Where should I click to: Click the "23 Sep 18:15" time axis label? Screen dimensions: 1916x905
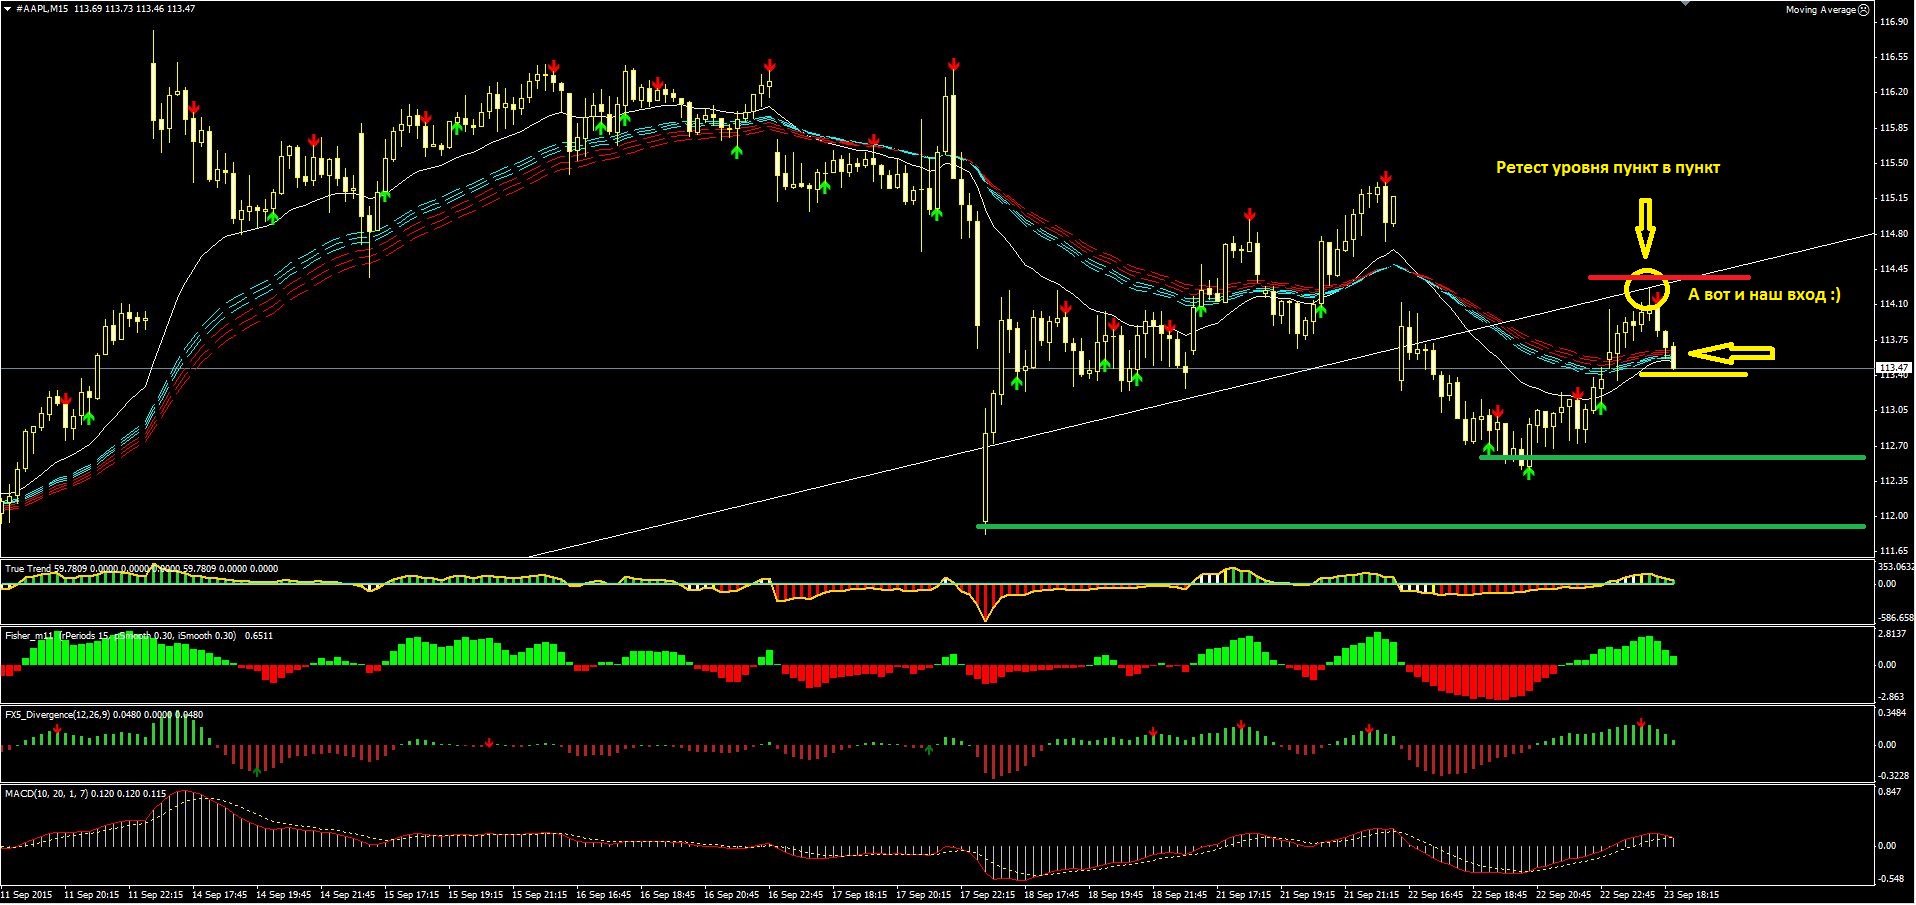[1692, 894]
